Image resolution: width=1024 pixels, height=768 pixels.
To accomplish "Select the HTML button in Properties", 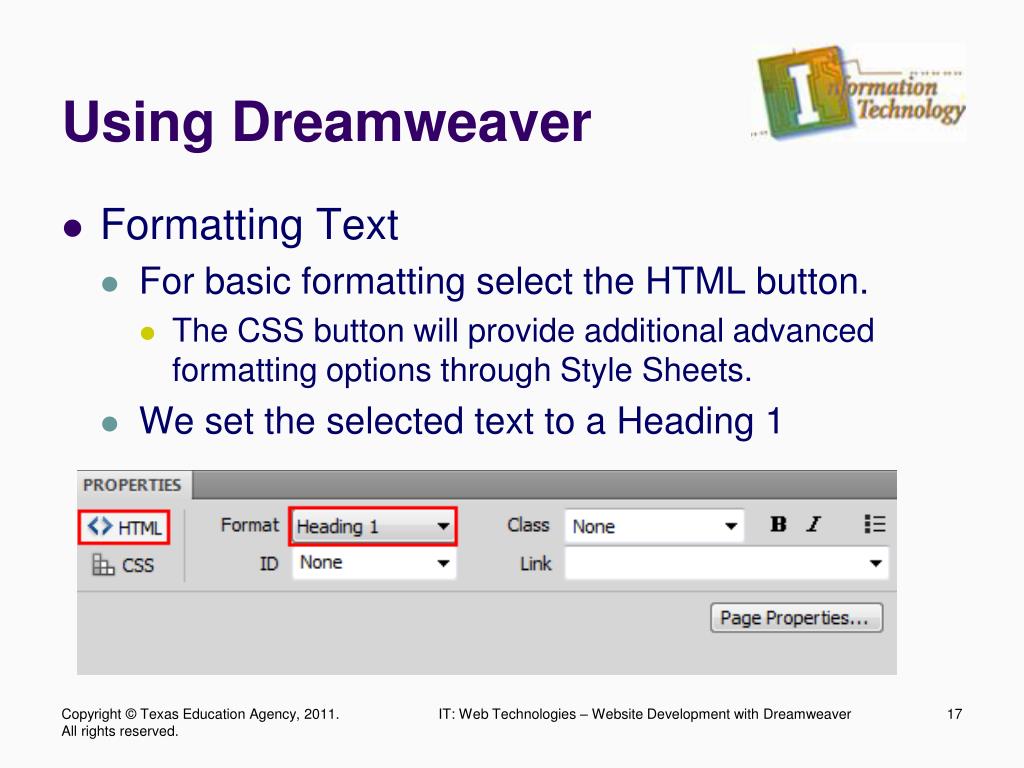I will [124, 527].
